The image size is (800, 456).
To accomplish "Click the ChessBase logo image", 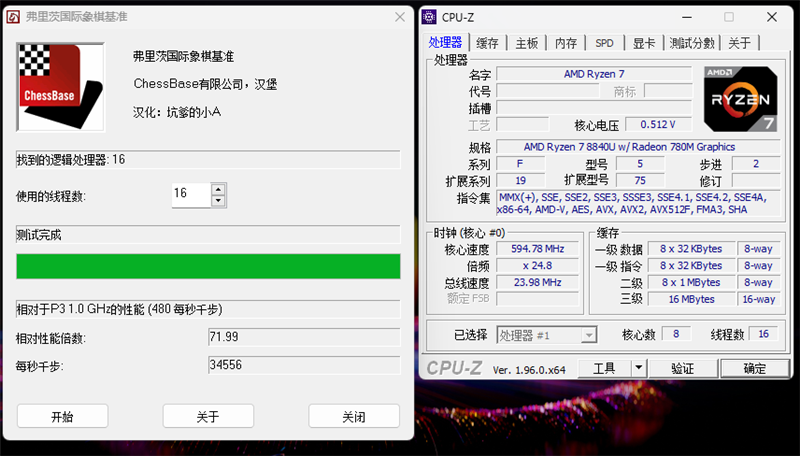I will [60, 87].
